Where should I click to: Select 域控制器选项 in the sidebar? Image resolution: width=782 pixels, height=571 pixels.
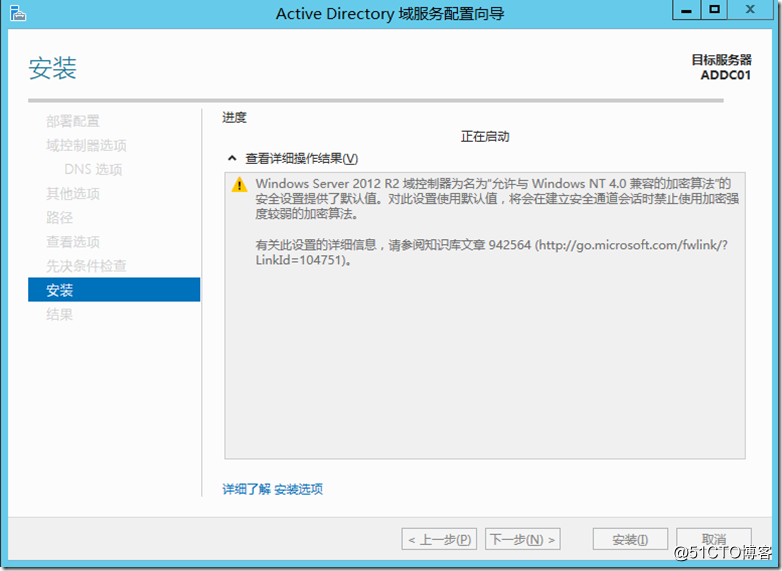pyautogui.click(x=86, y=145)
